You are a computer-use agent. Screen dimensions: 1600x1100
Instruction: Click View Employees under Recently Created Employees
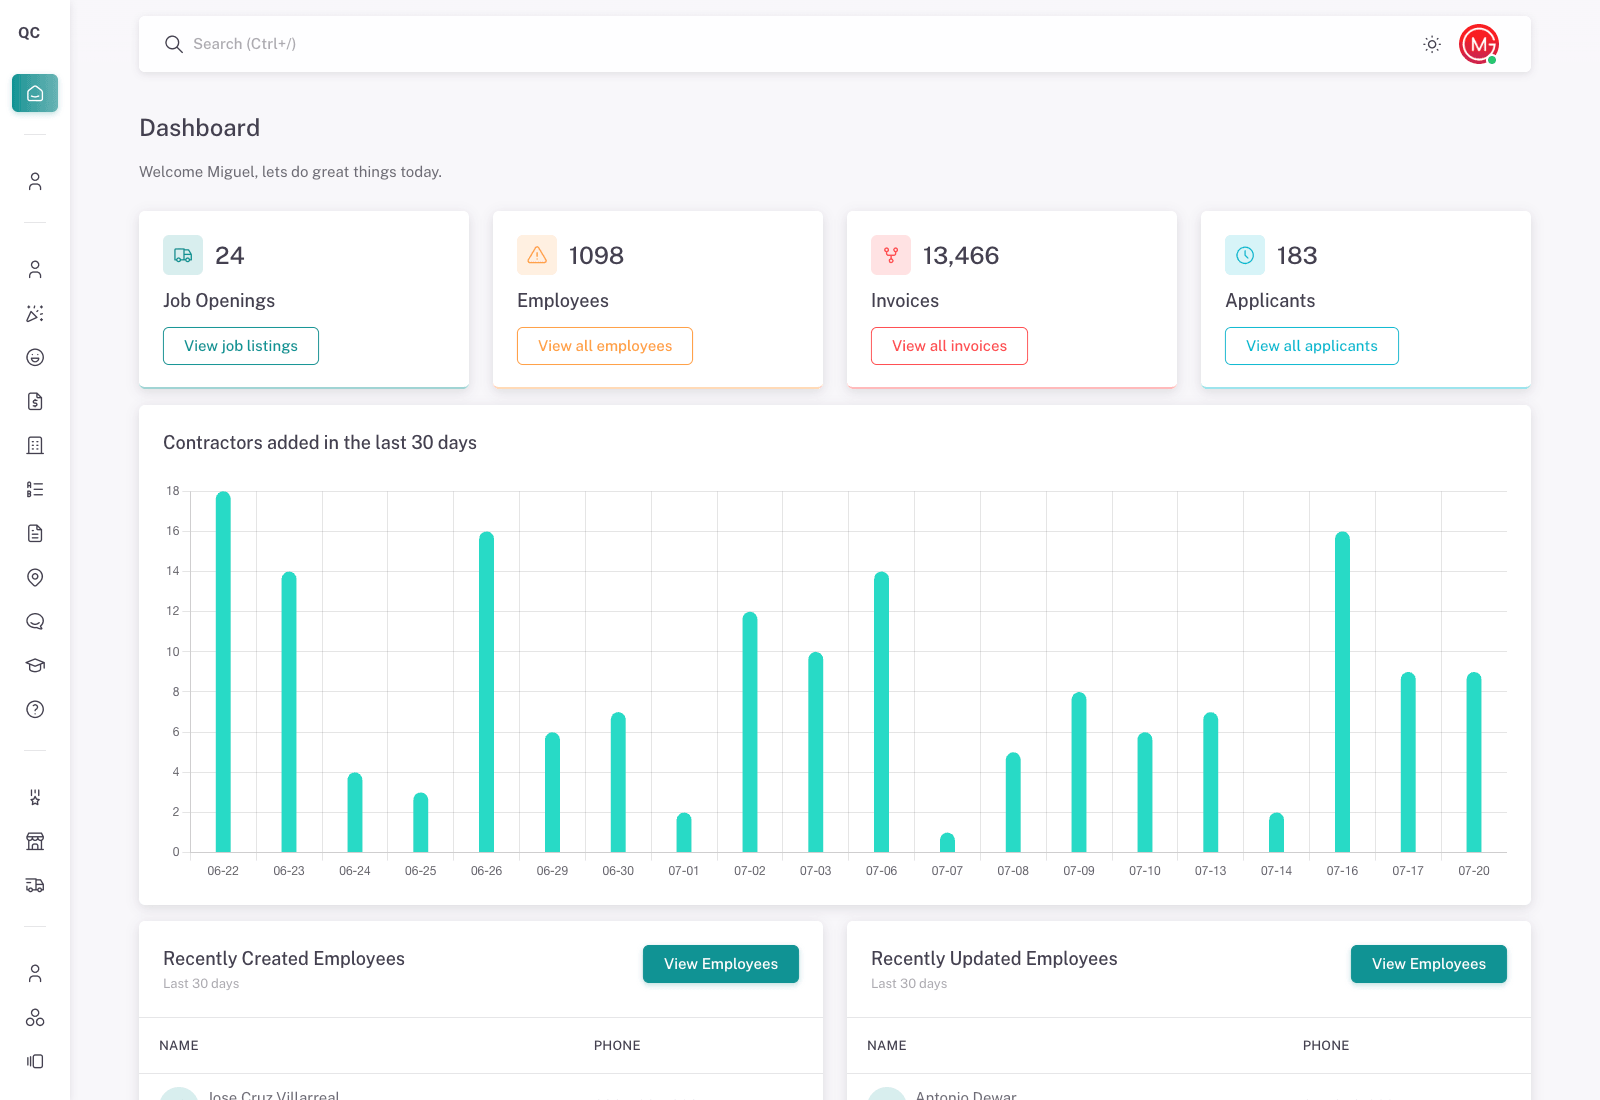click(721, 964)
